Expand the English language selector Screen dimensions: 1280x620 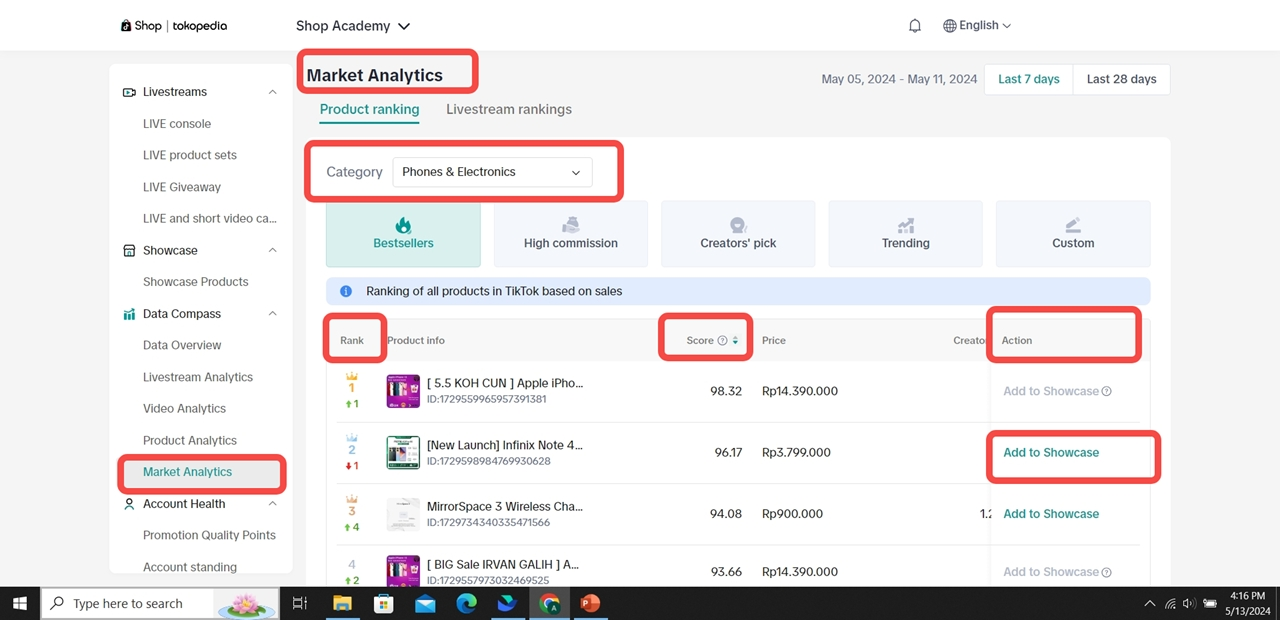[x=977, y=26]
